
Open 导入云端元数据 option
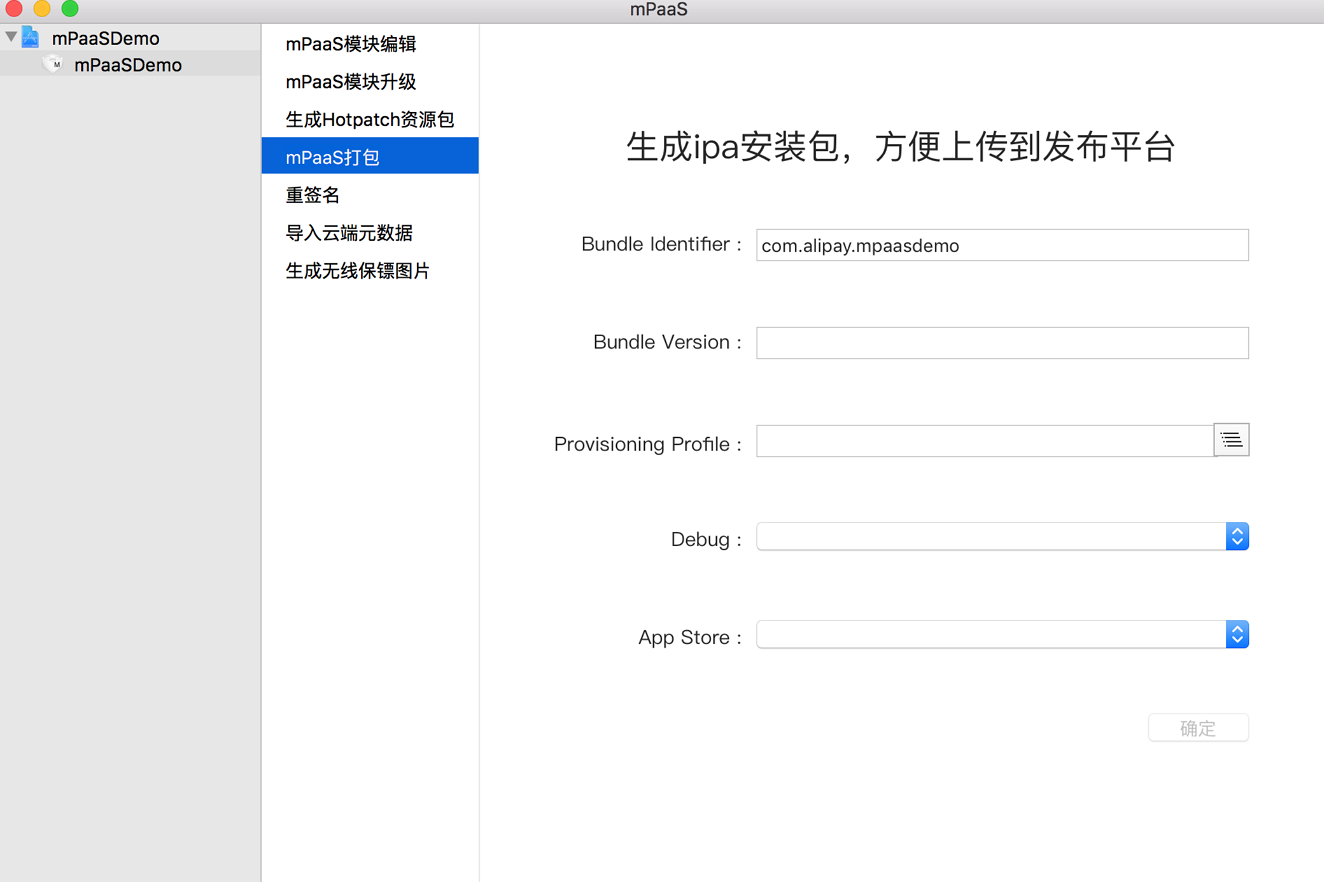pos(370,233)
